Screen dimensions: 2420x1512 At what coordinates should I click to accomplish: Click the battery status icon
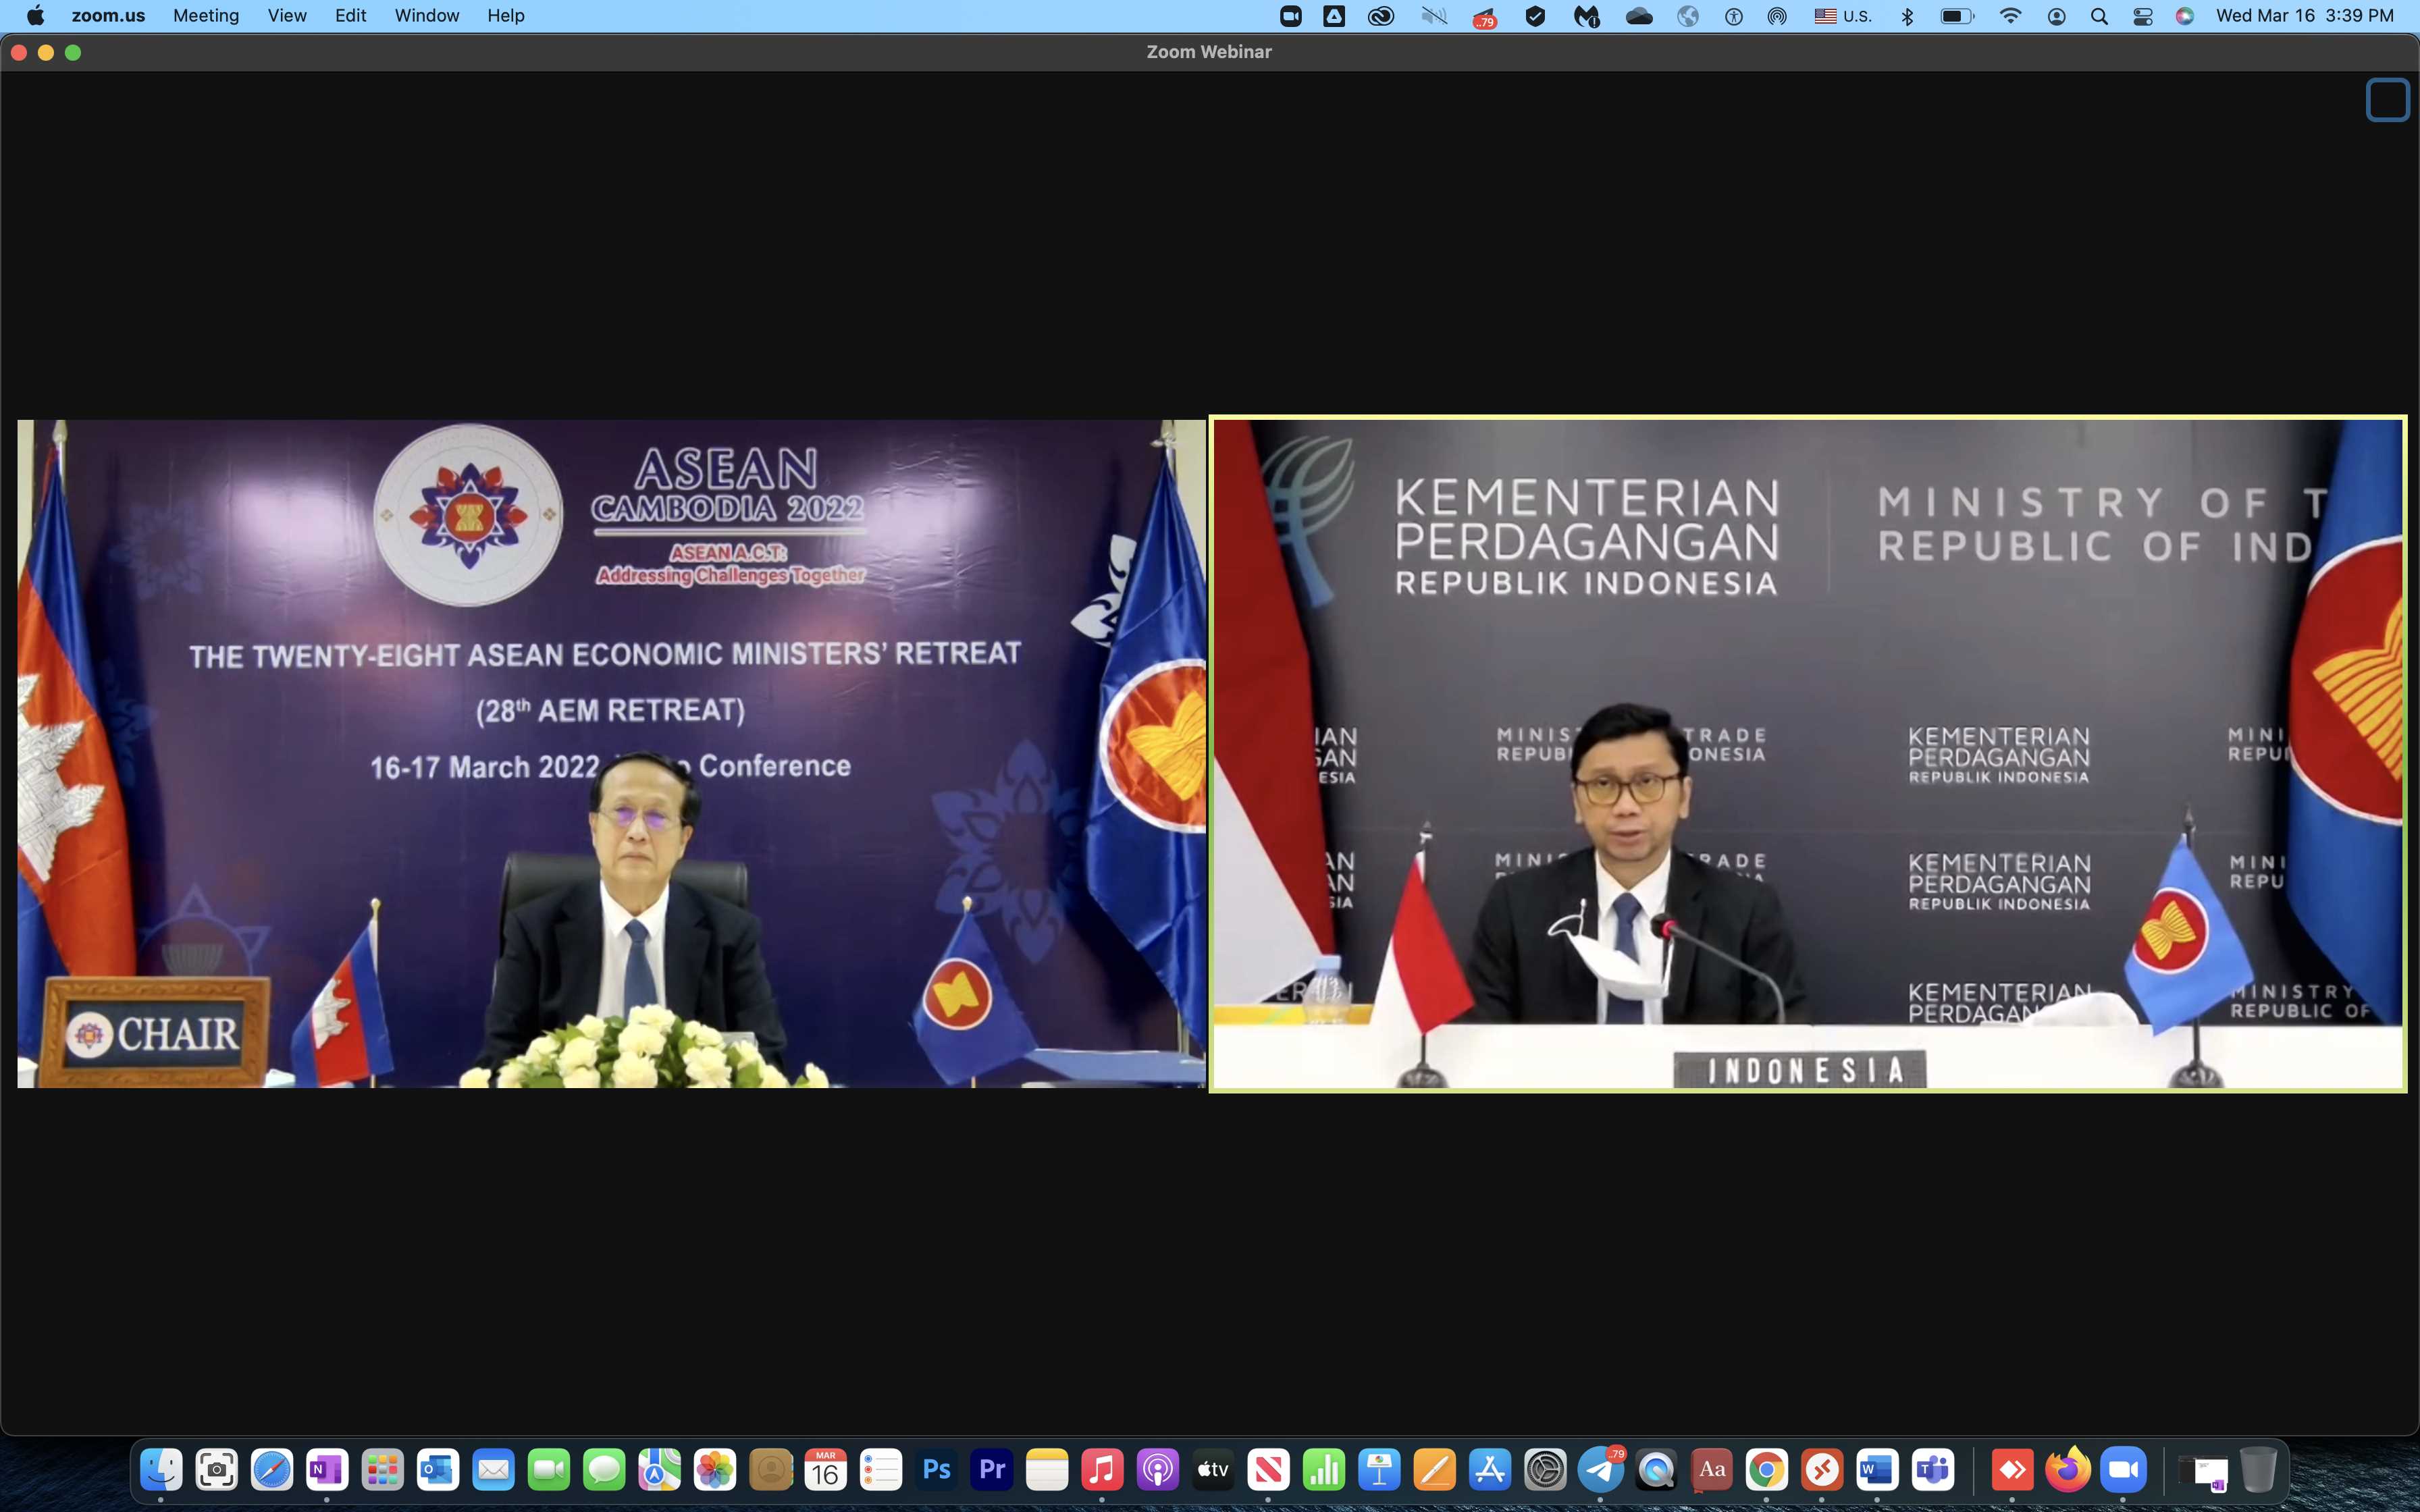[x=1957, y=16]
